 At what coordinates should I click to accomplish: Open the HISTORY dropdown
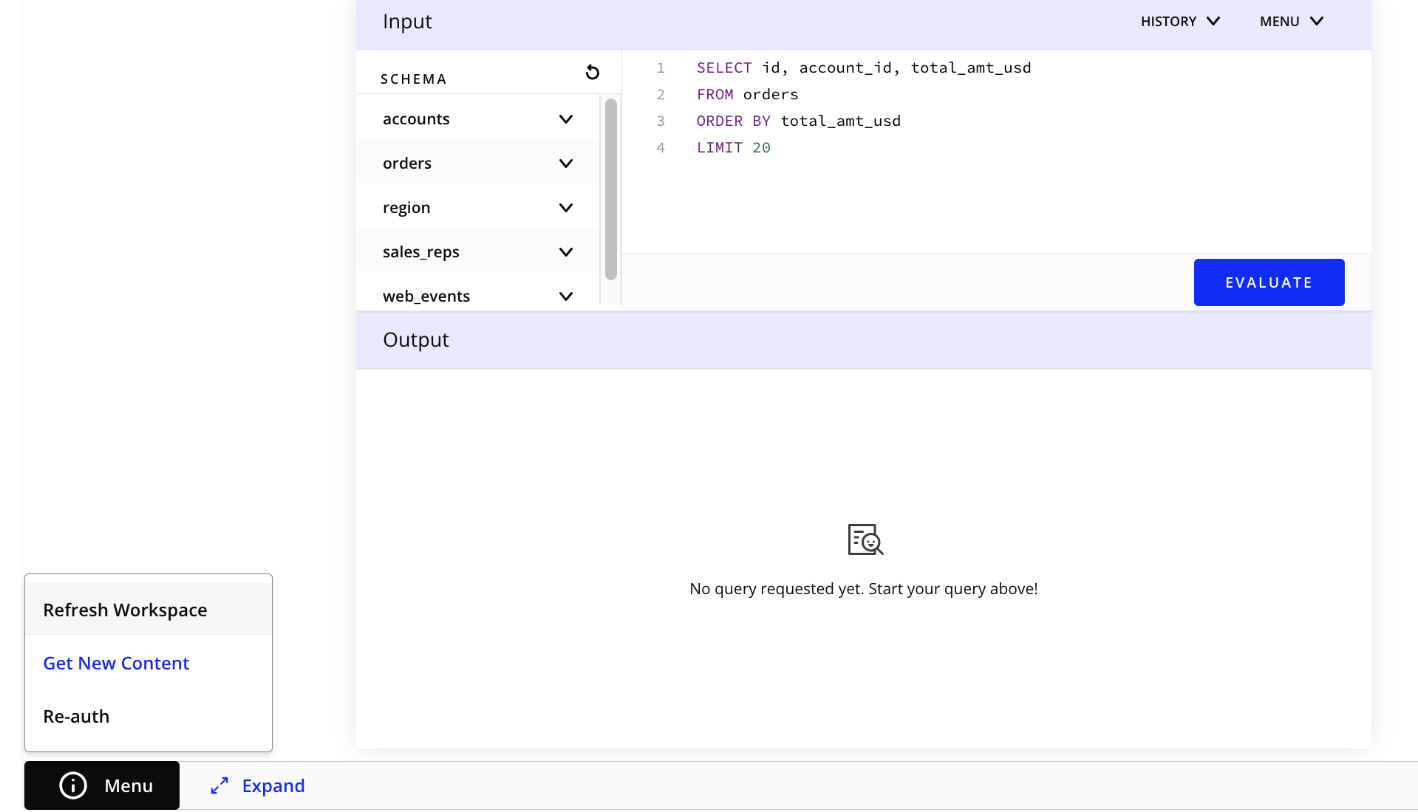[x=1180, y=21]
